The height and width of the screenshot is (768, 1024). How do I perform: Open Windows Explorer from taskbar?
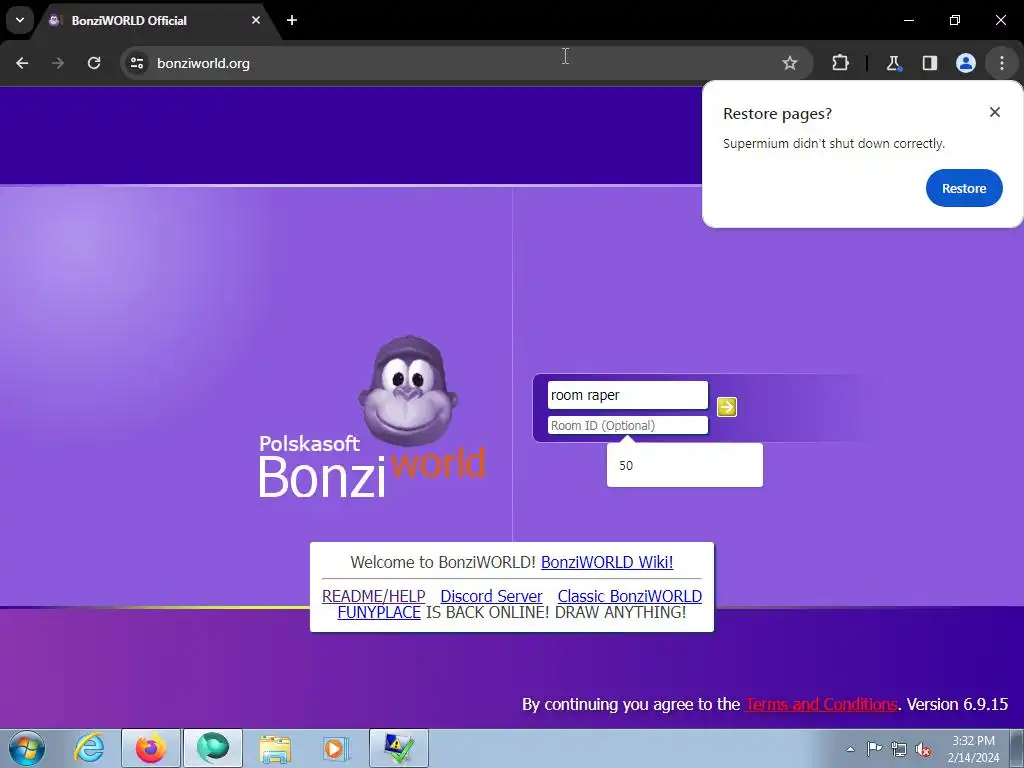[x=275, y=748]
